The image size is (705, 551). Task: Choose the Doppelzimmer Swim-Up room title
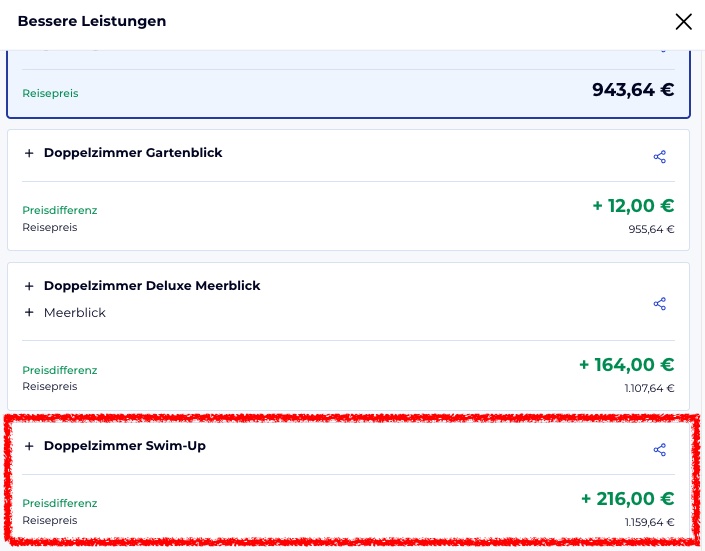(125, 446)
